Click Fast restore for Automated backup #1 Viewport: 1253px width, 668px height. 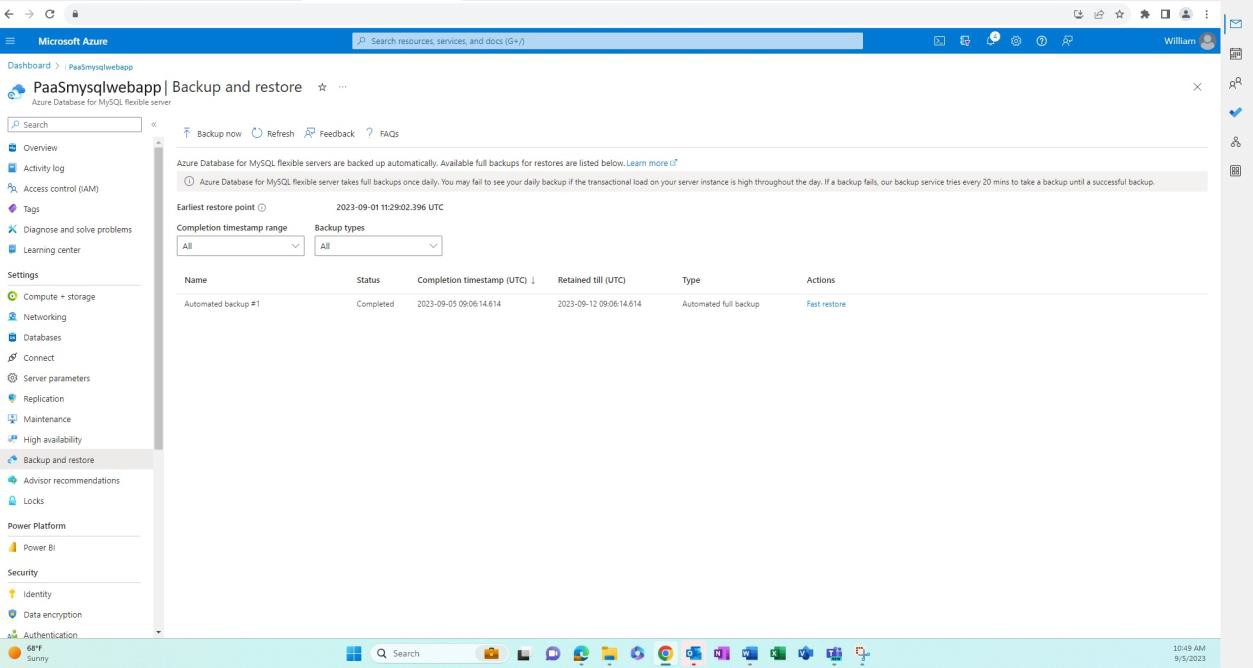click(826, 303)
